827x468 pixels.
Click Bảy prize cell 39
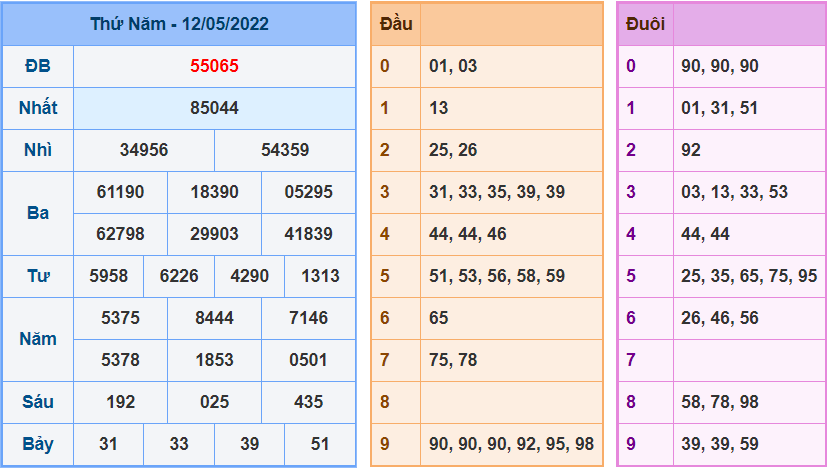click(249, 444)
